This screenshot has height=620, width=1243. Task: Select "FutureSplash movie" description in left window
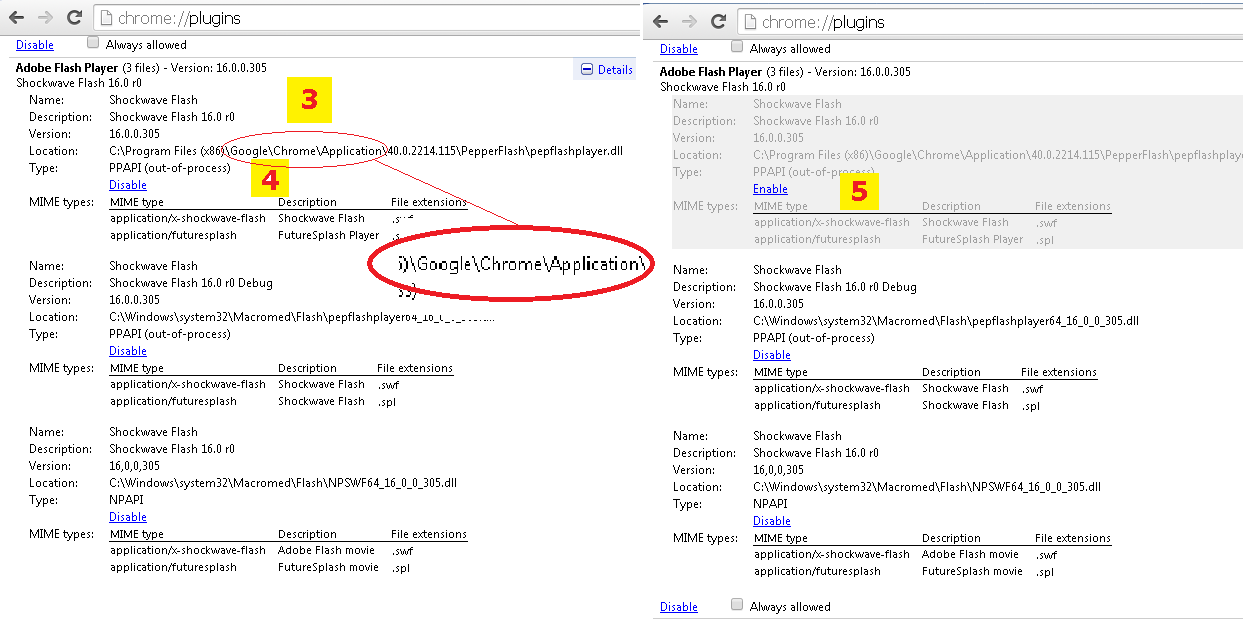(x=328, y=567)
